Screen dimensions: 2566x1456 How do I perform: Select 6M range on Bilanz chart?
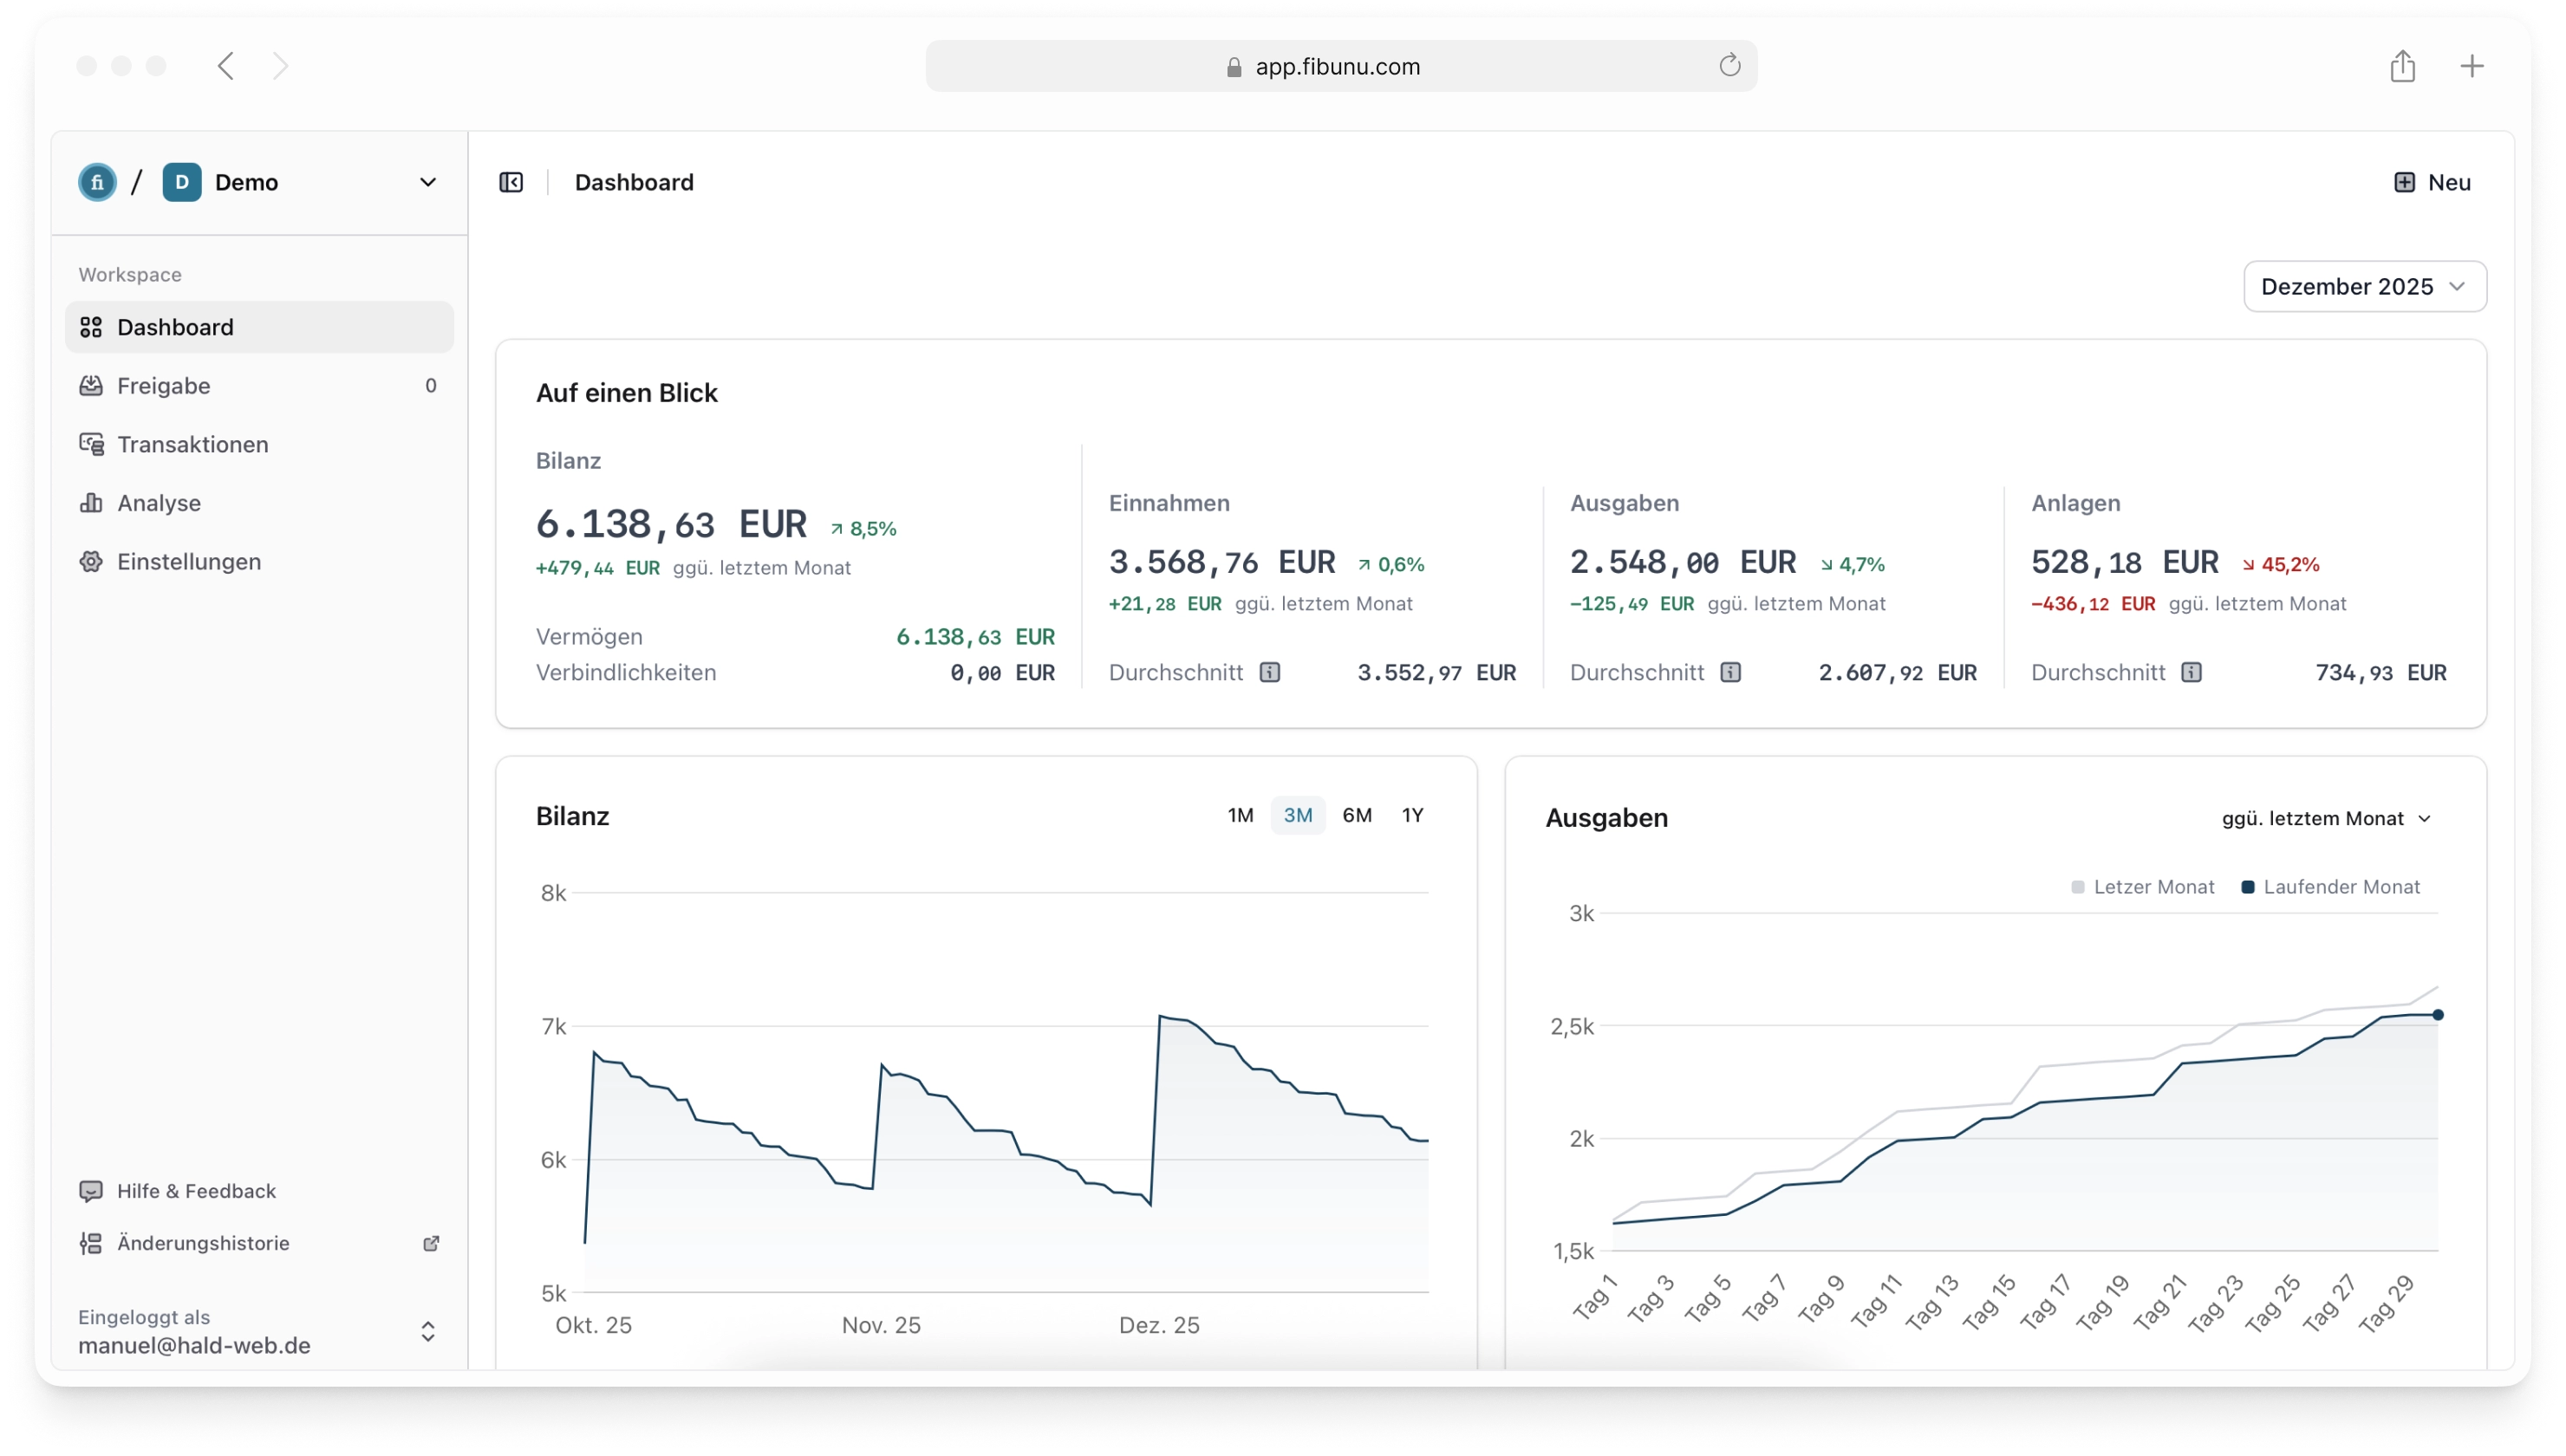click(1356, 815)
